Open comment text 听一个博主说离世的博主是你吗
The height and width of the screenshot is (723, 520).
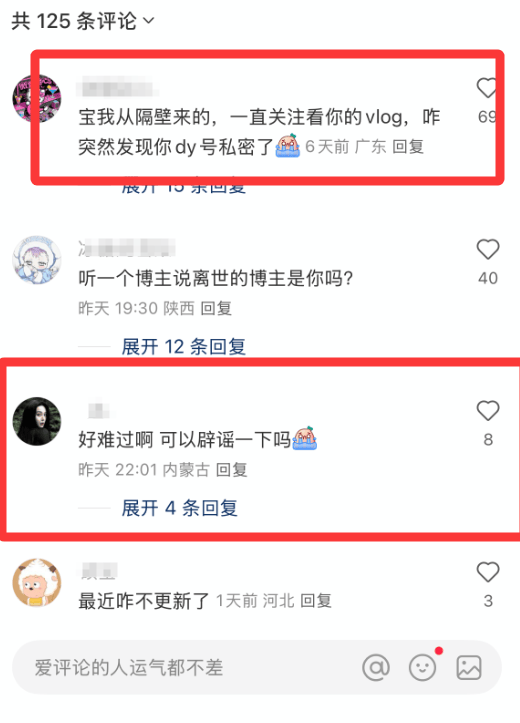click(216, 279)
